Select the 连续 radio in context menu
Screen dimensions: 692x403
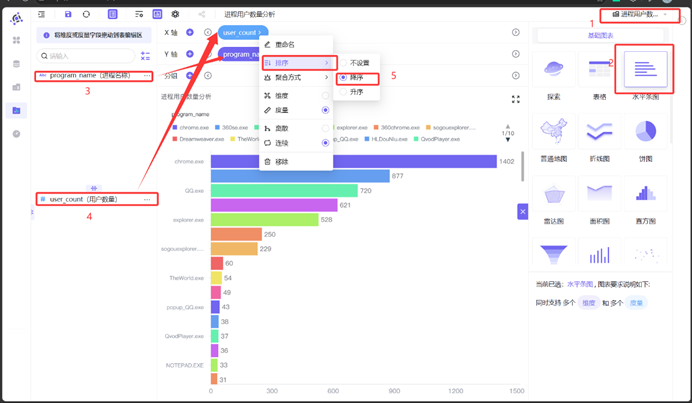point(325,143)
